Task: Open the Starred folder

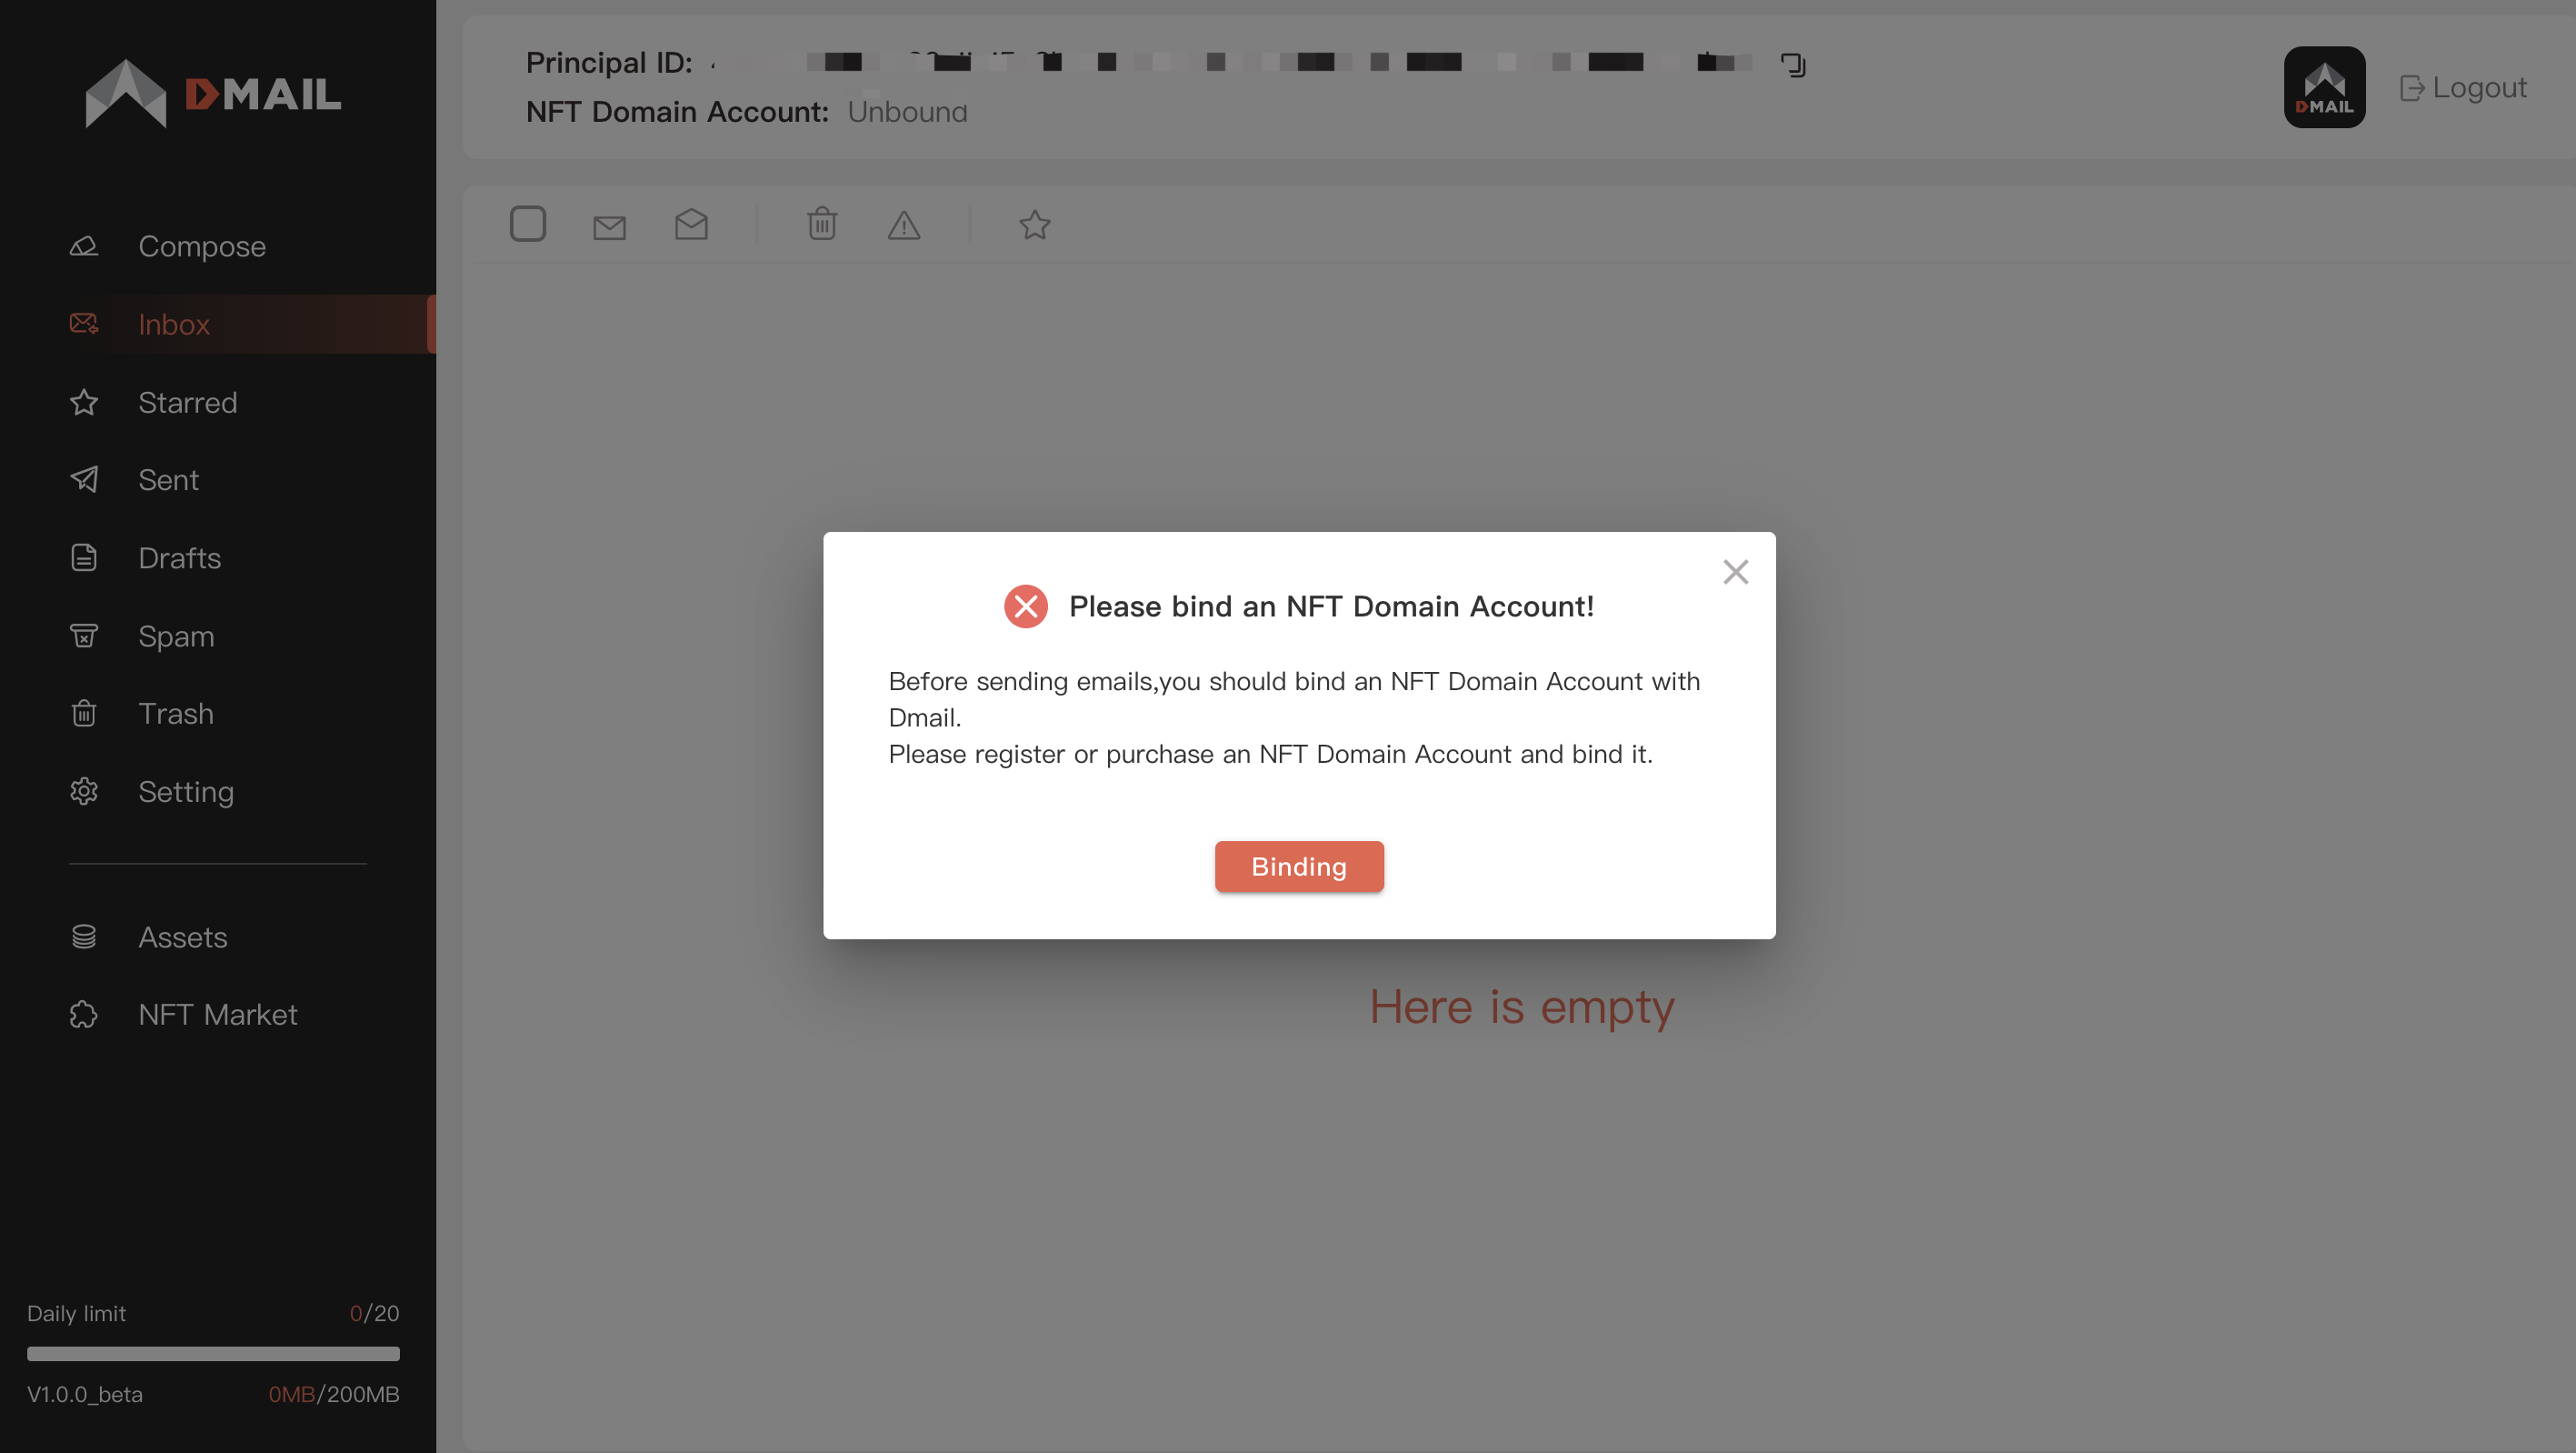Action: [x=218, y=402]
